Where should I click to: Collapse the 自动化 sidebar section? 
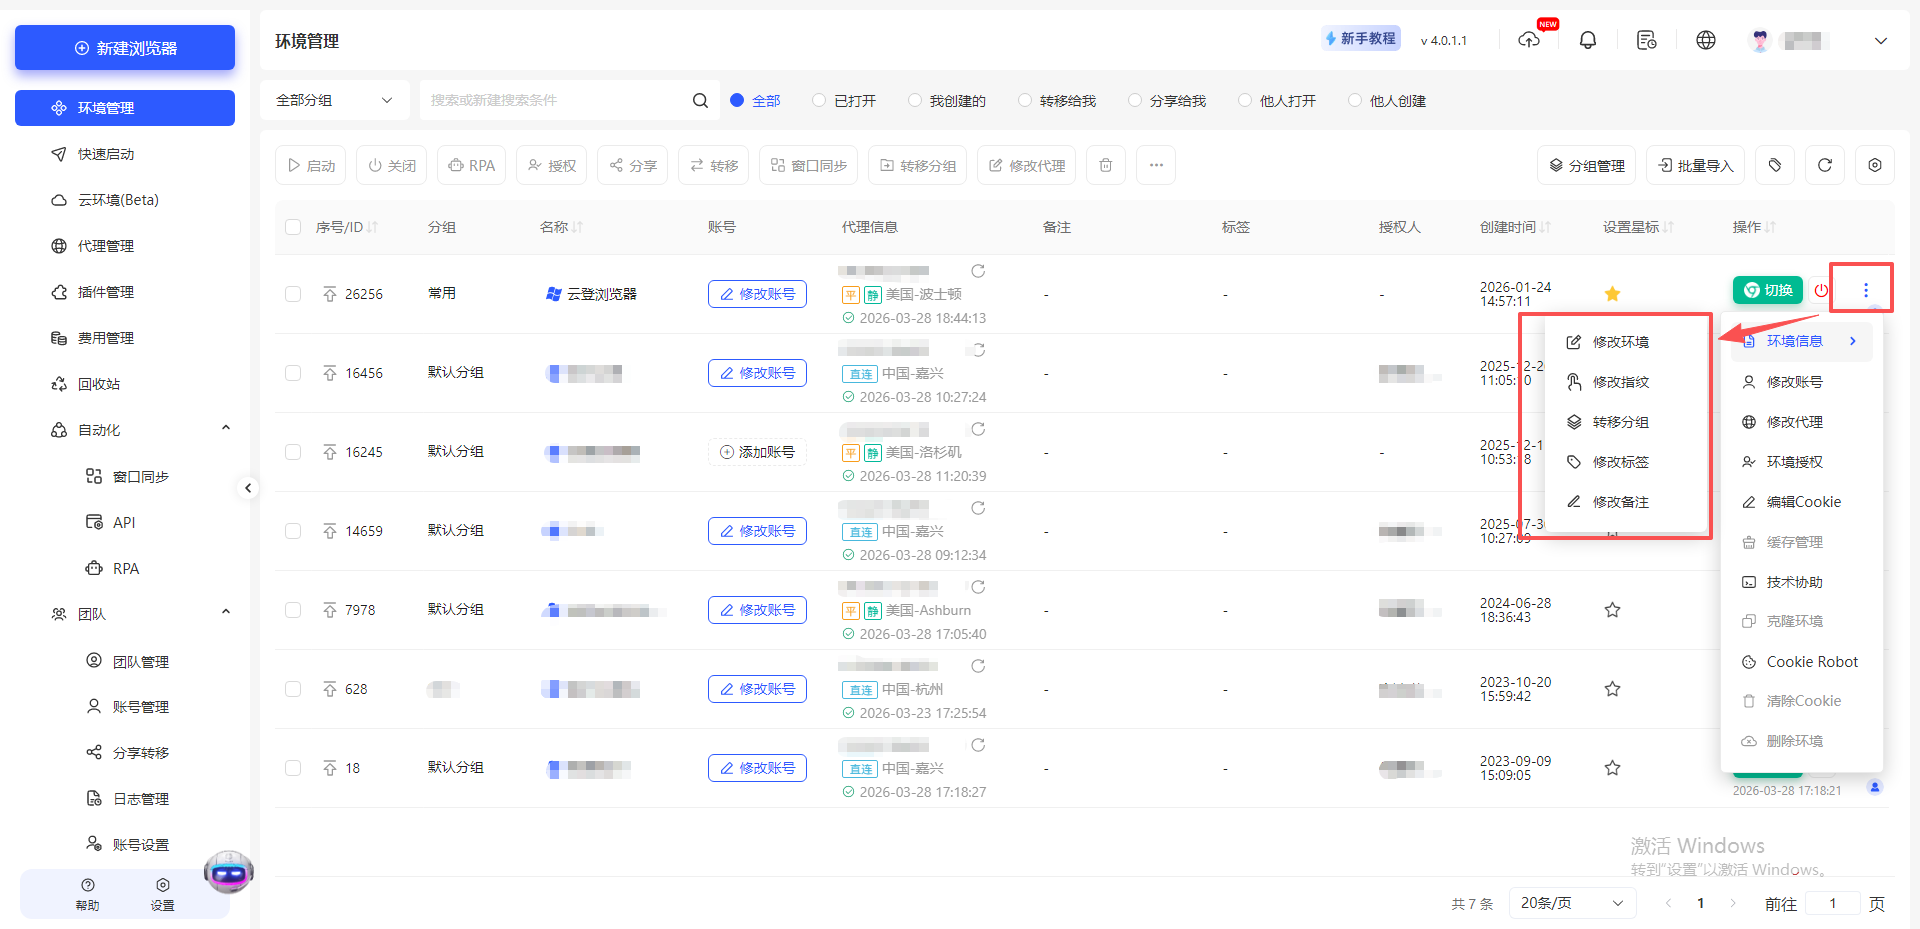pos(226,427)
